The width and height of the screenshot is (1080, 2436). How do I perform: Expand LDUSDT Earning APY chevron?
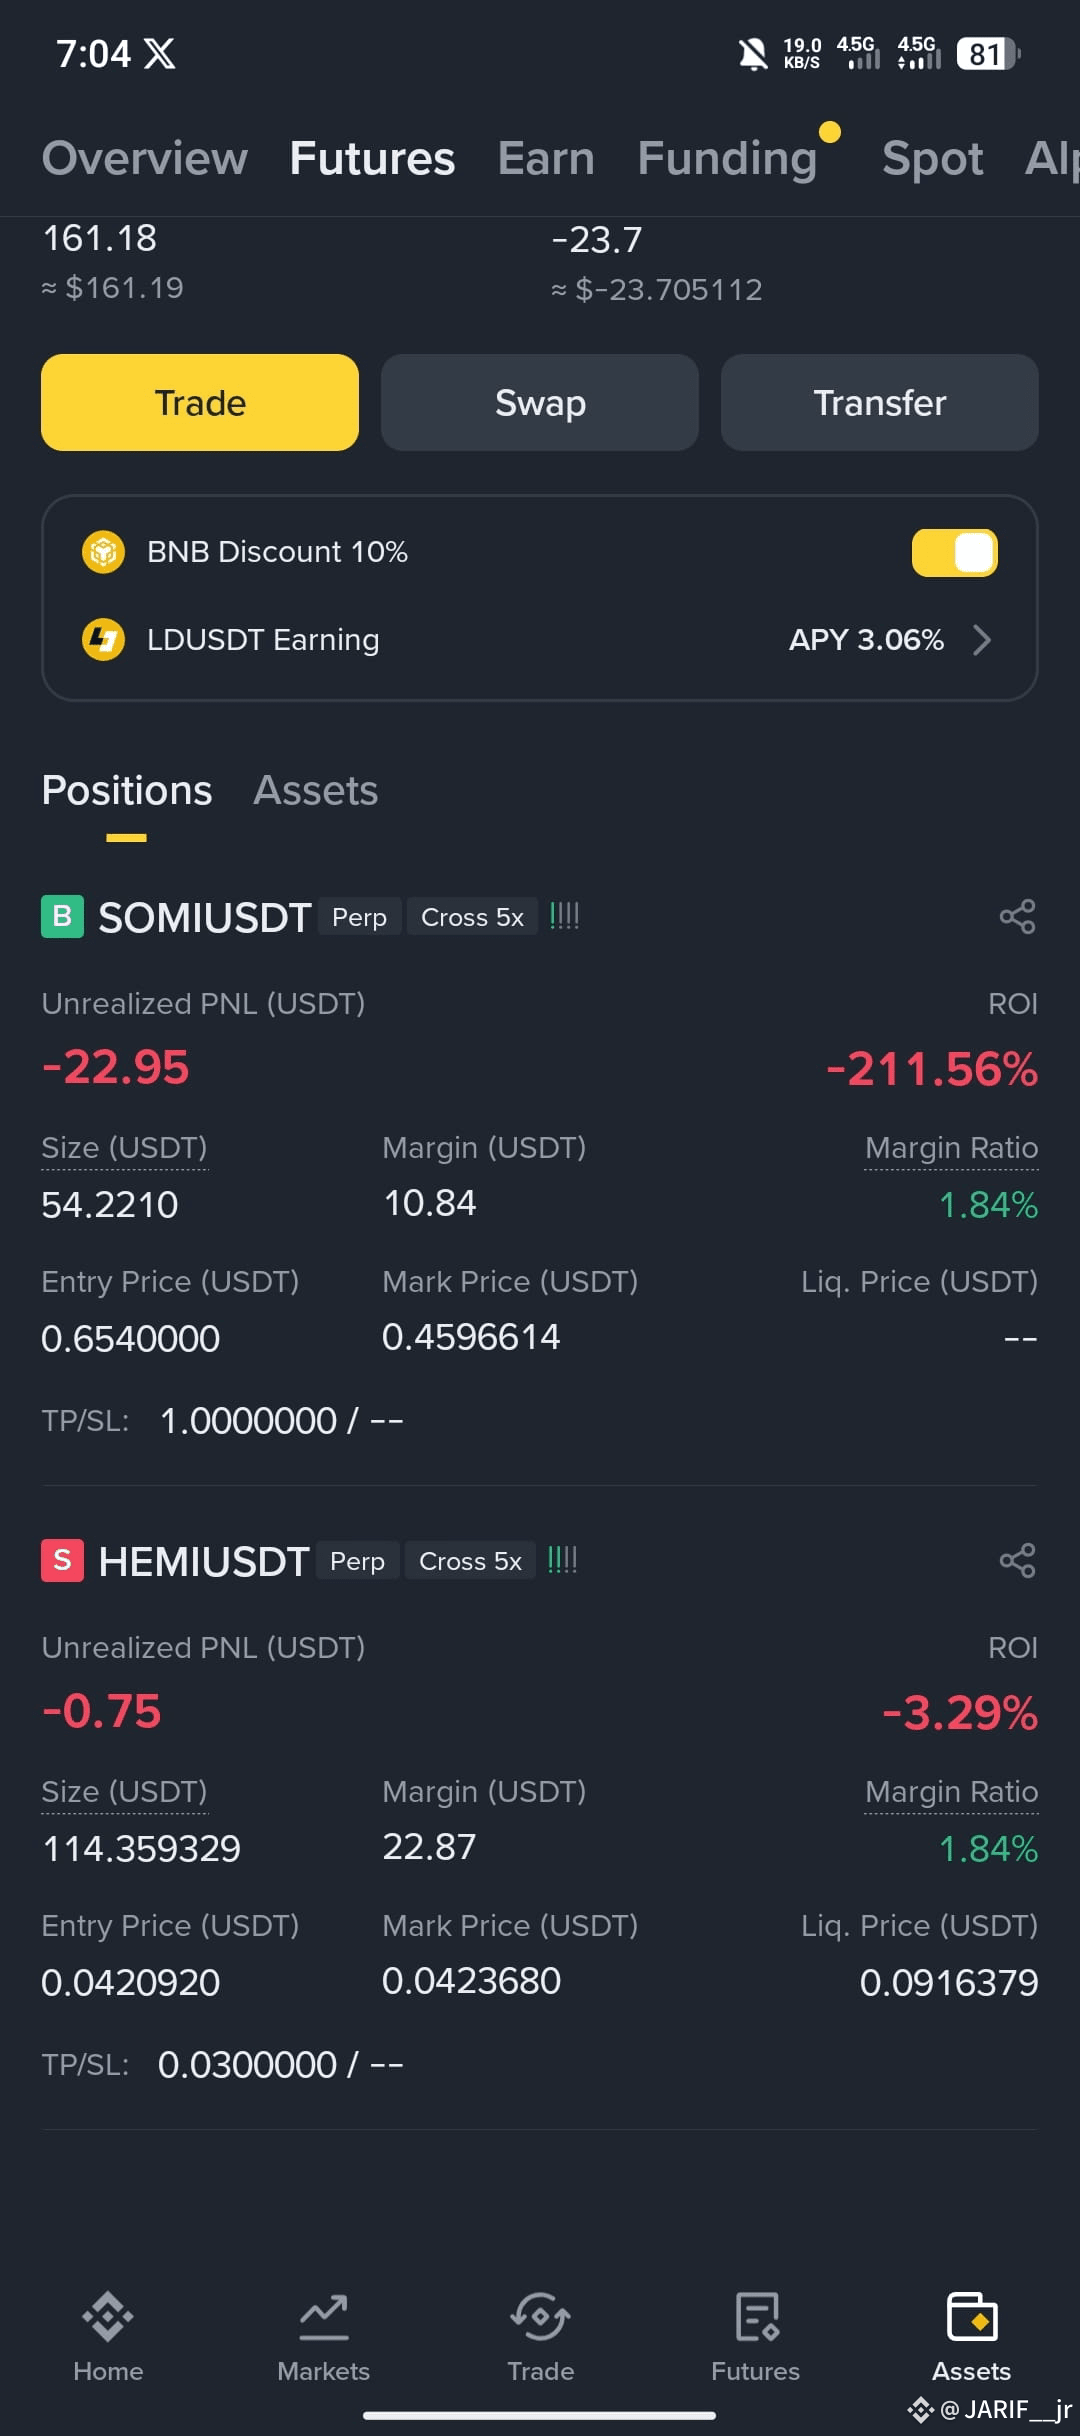coord(982,640)
